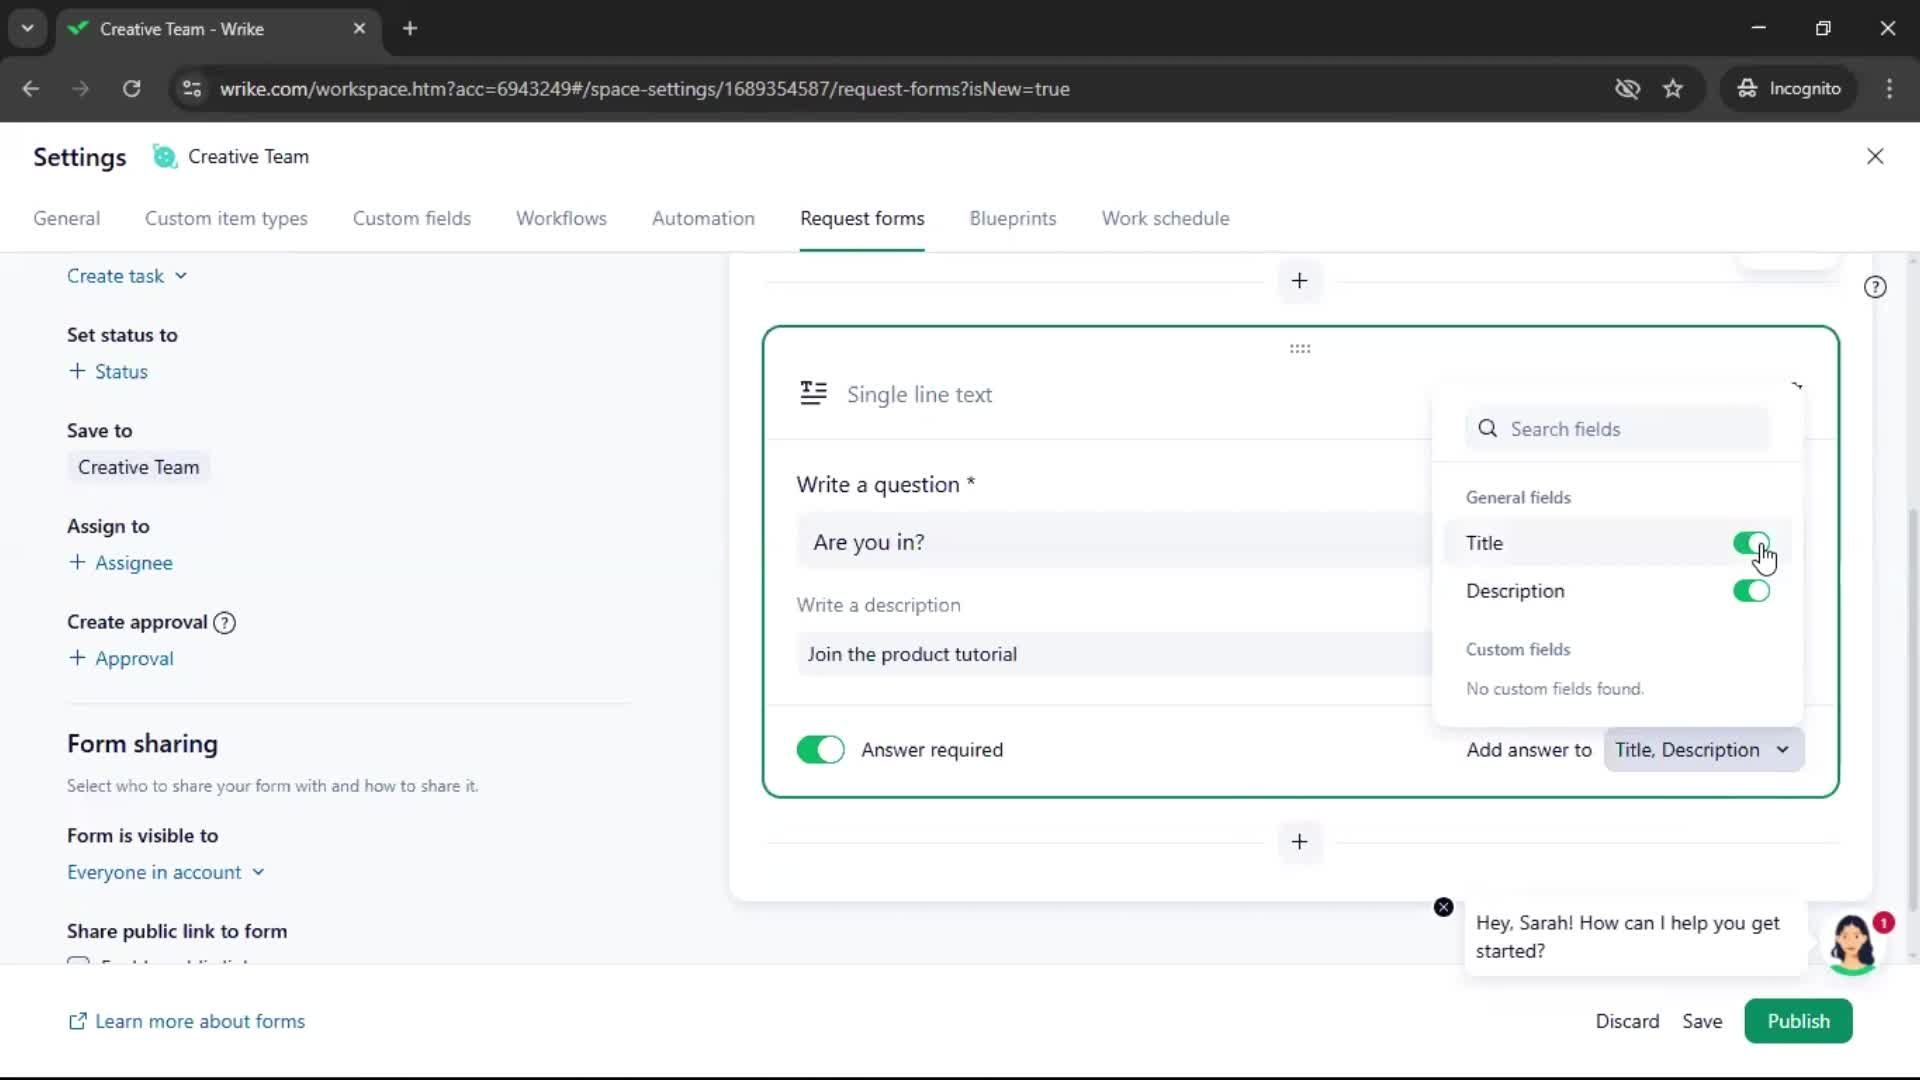Screen dimensions: 1920x1080
Task: Click the Creative Team space icon
Action: tap(164, 157)
